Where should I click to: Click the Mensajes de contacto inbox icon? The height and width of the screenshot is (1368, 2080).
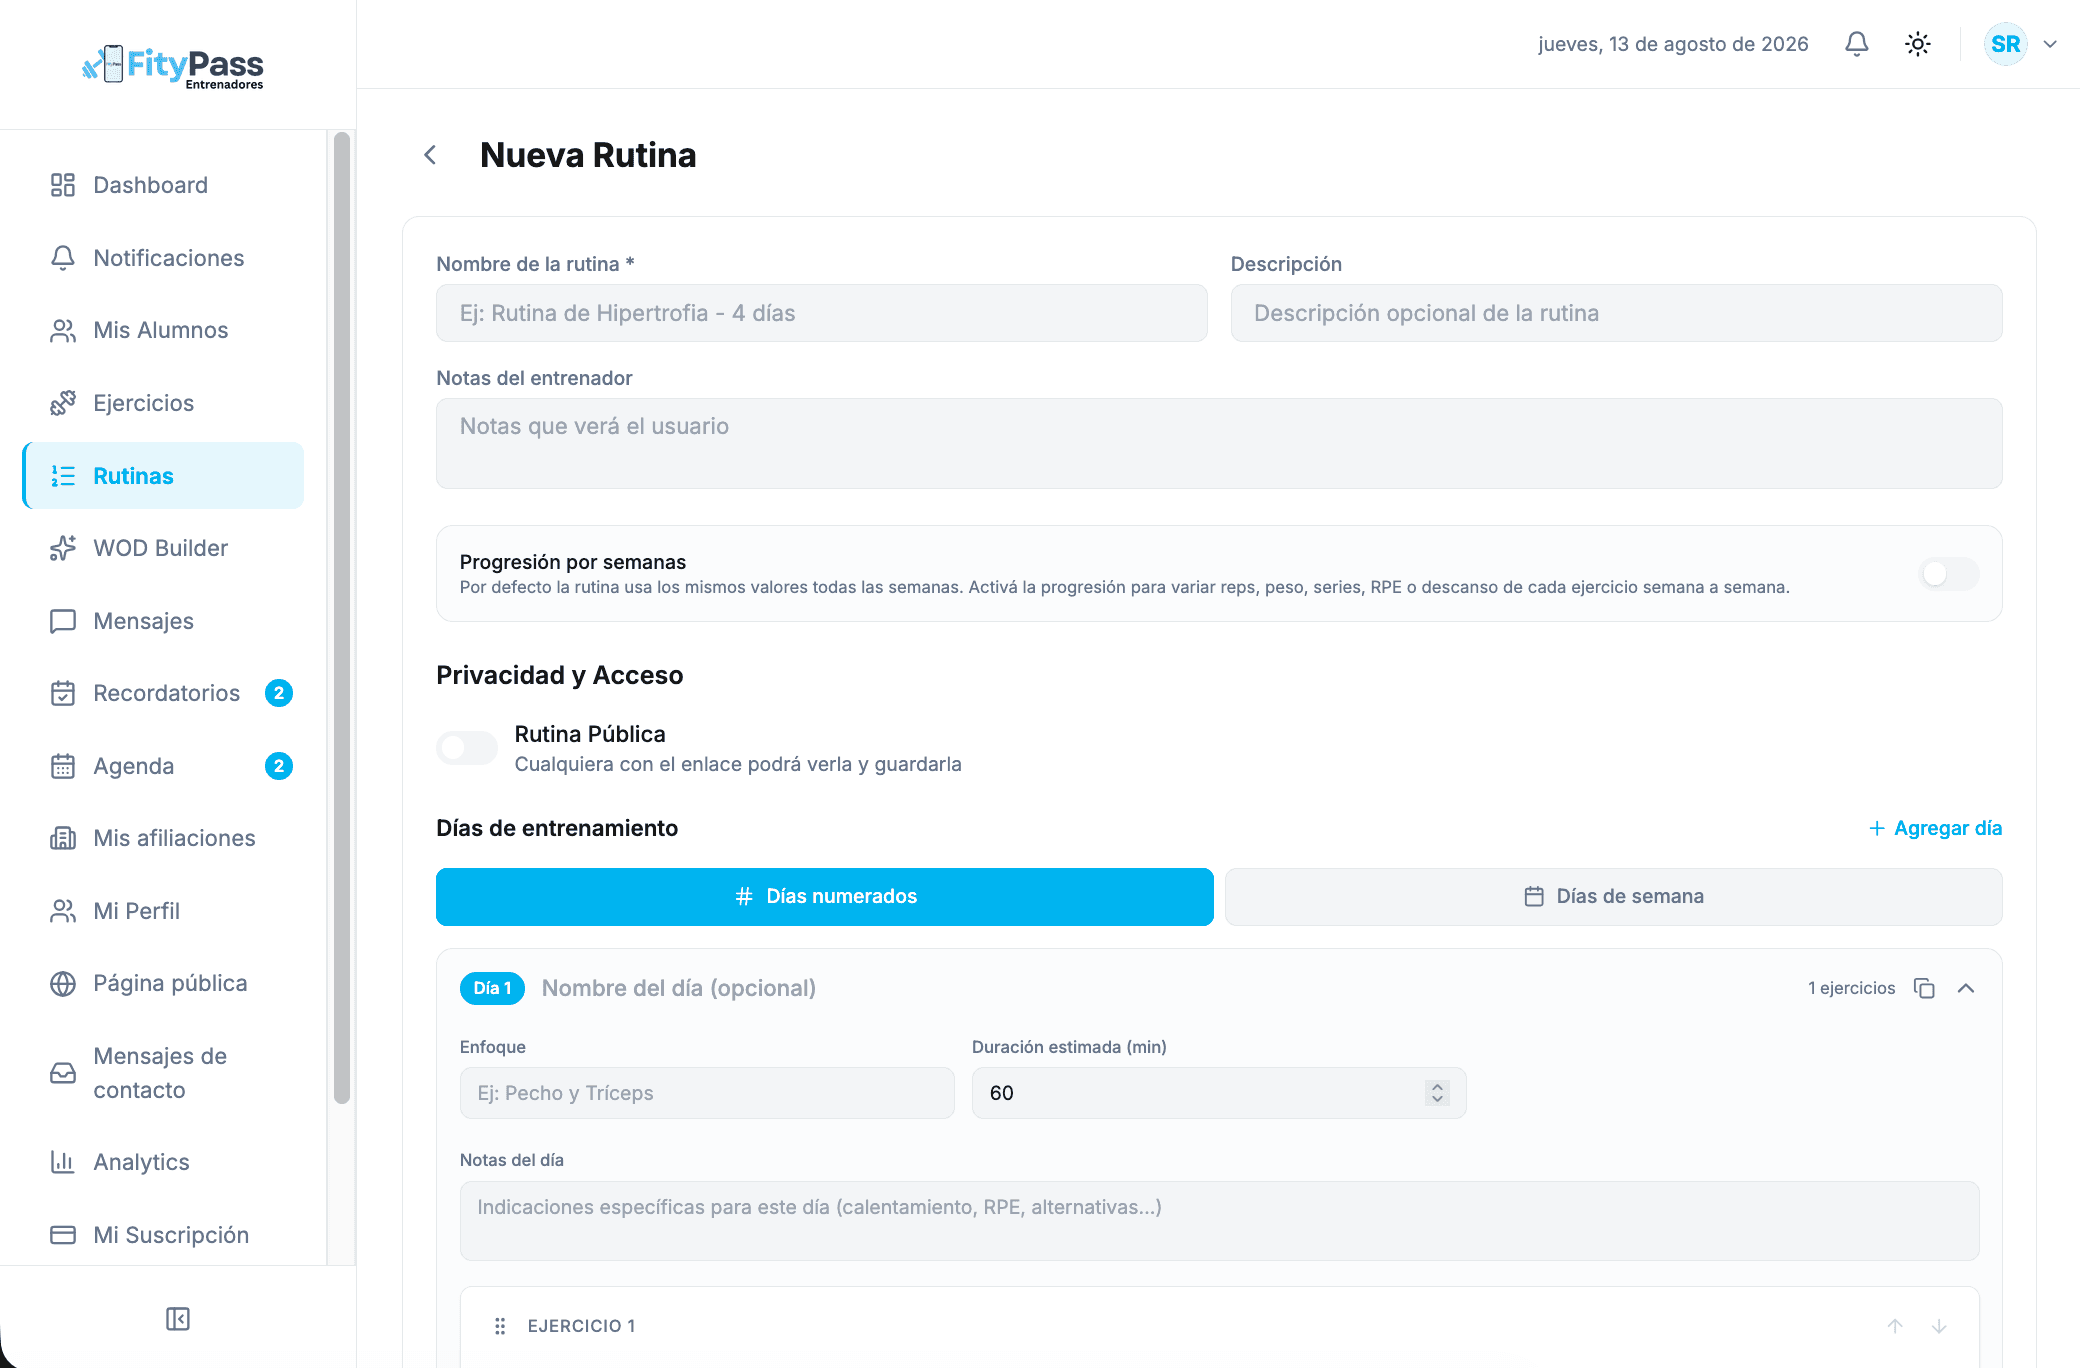pyautogui.click(x=63, y=1073)
